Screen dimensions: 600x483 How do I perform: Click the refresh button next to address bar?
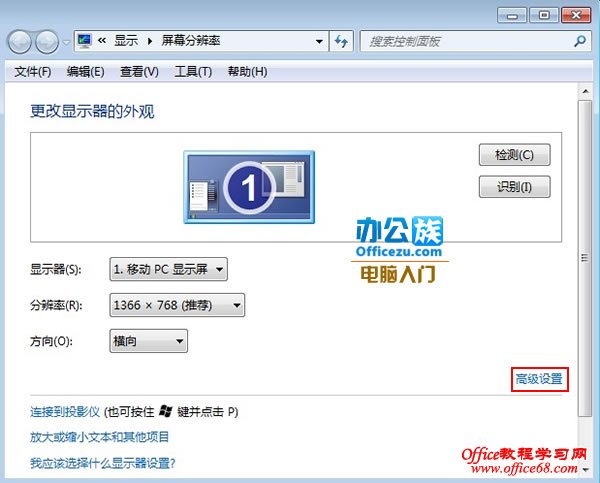(341, 41)
